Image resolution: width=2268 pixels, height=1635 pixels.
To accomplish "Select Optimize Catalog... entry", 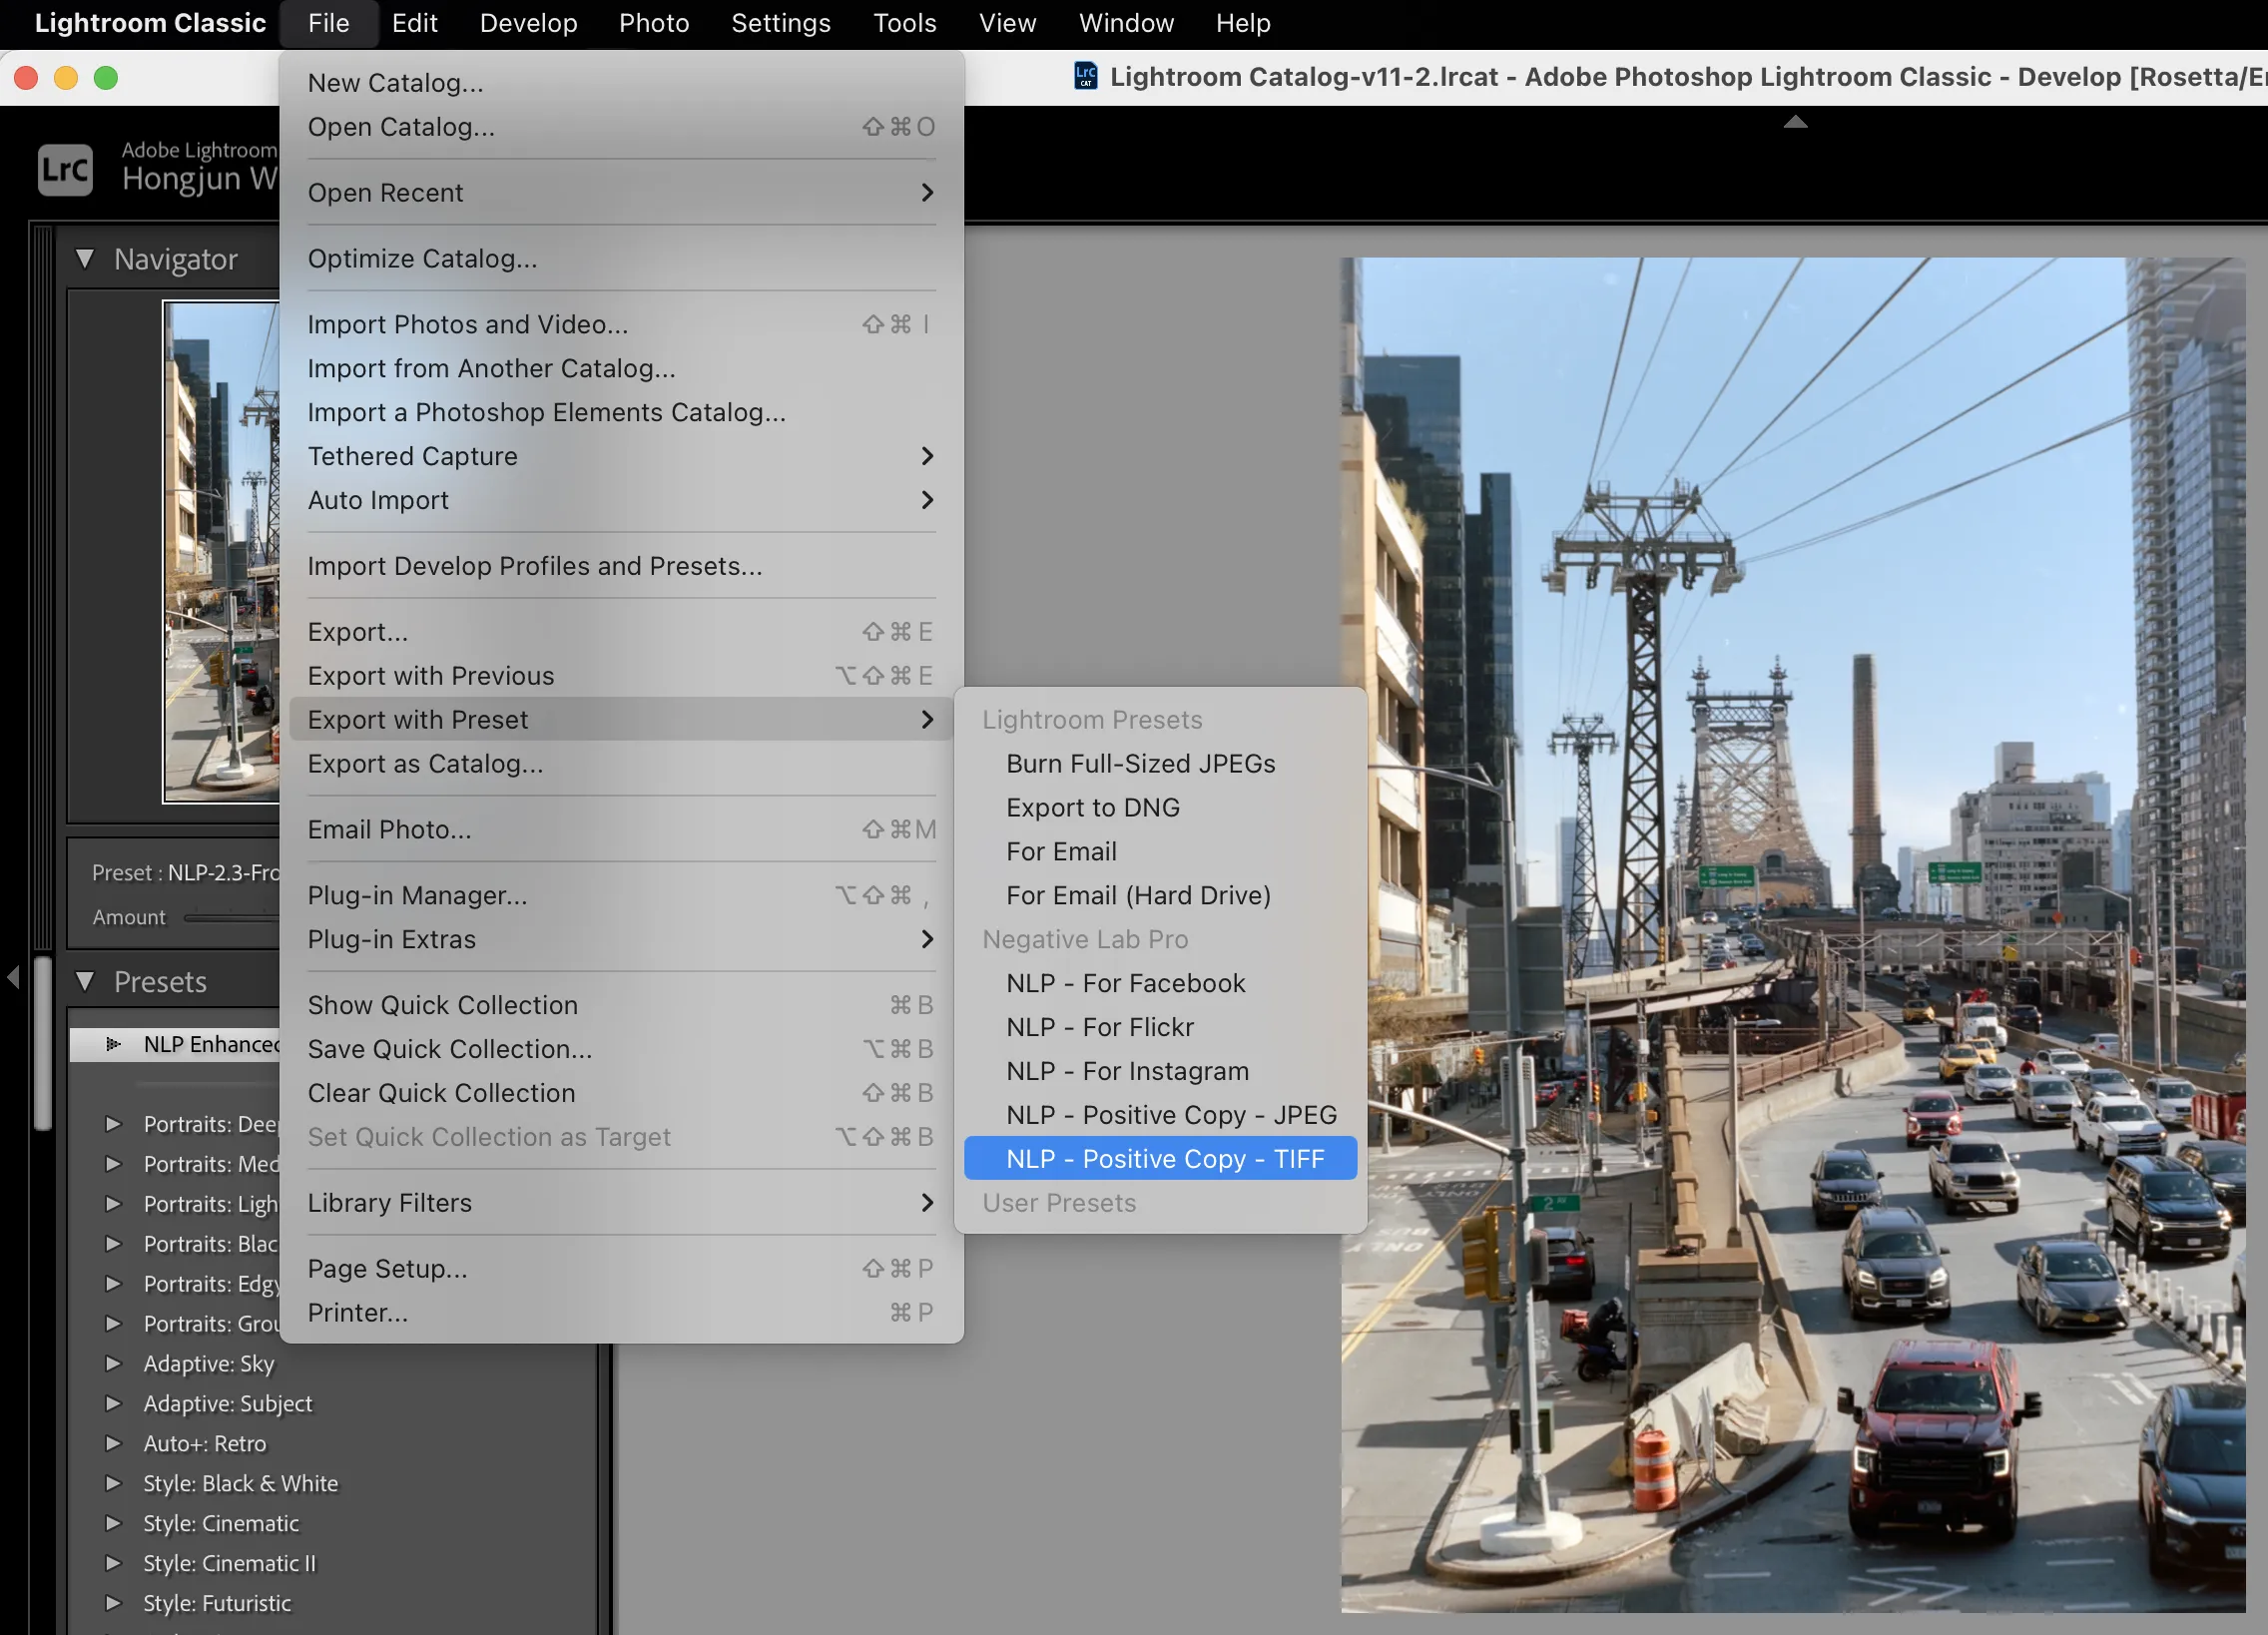I will (x=621, y=258).
